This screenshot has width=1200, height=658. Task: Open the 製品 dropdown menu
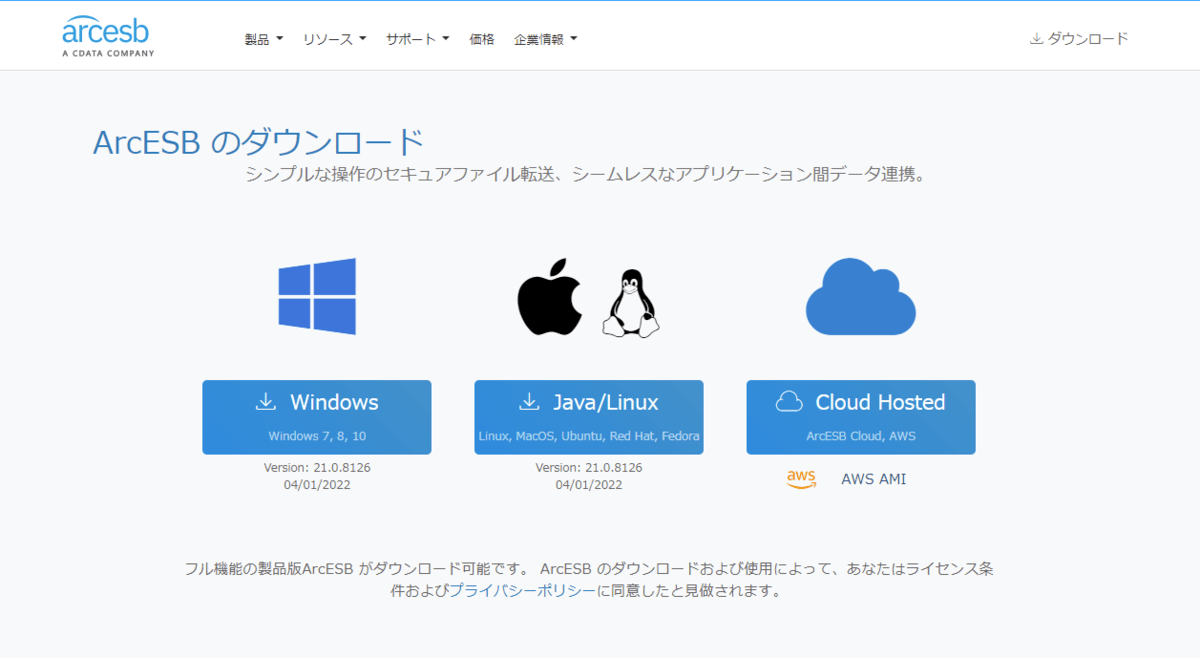point(264,39)
